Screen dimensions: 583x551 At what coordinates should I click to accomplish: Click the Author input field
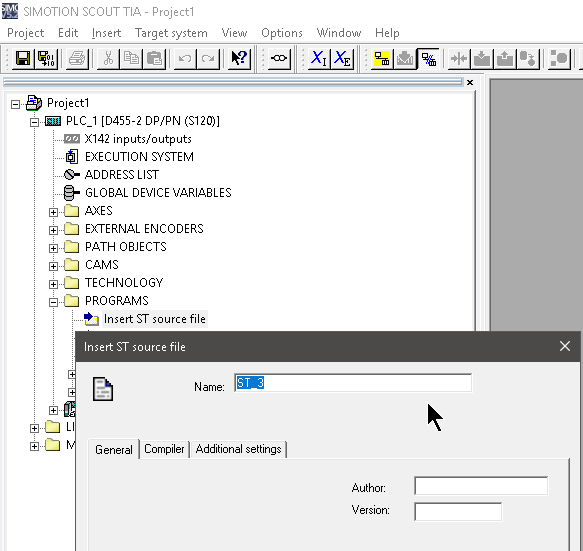coord(481,486)
